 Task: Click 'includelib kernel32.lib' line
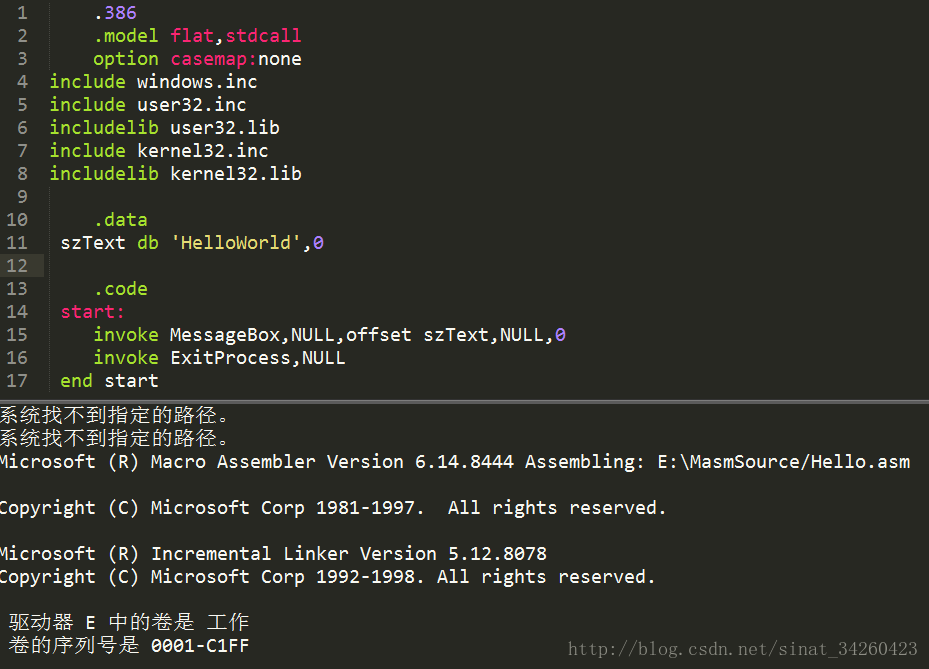[175, 174]
